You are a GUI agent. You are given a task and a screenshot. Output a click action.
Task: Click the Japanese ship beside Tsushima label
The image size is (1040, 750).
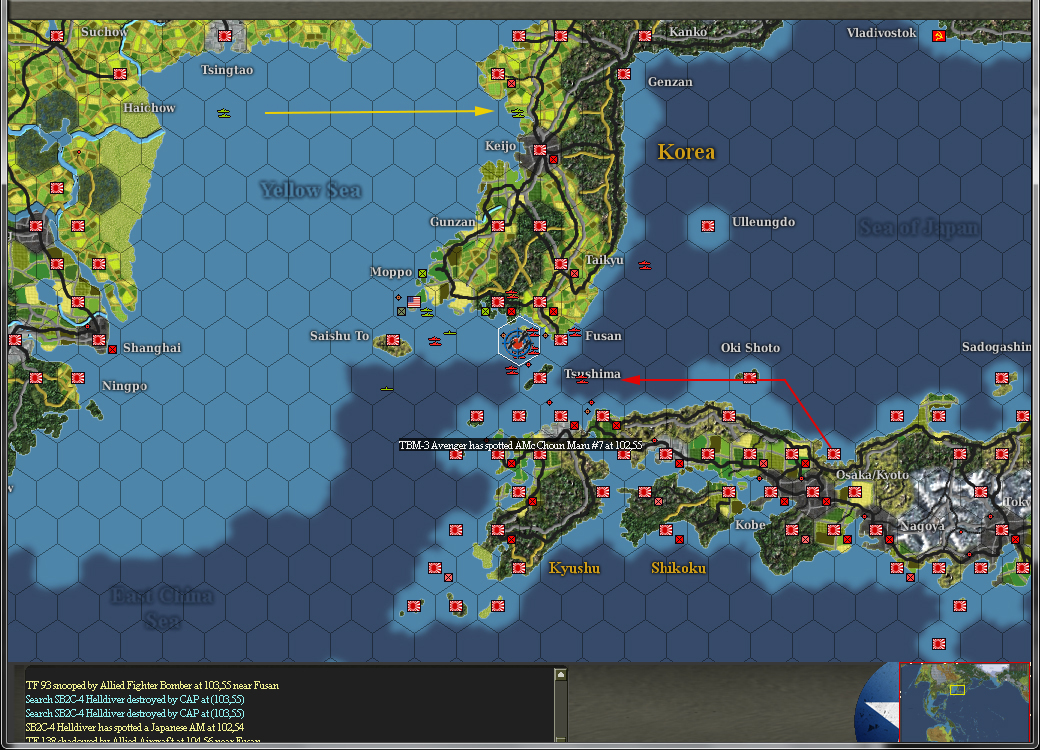coord(582,380)
